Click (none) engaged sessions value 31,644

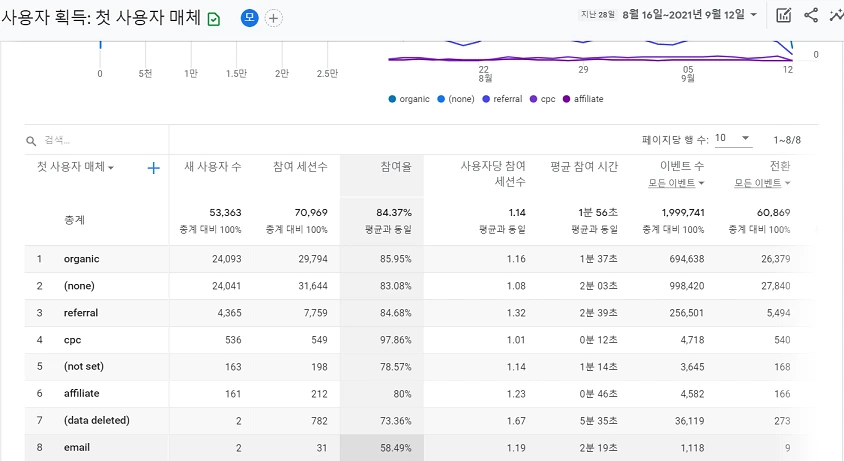tap(313, 286)
